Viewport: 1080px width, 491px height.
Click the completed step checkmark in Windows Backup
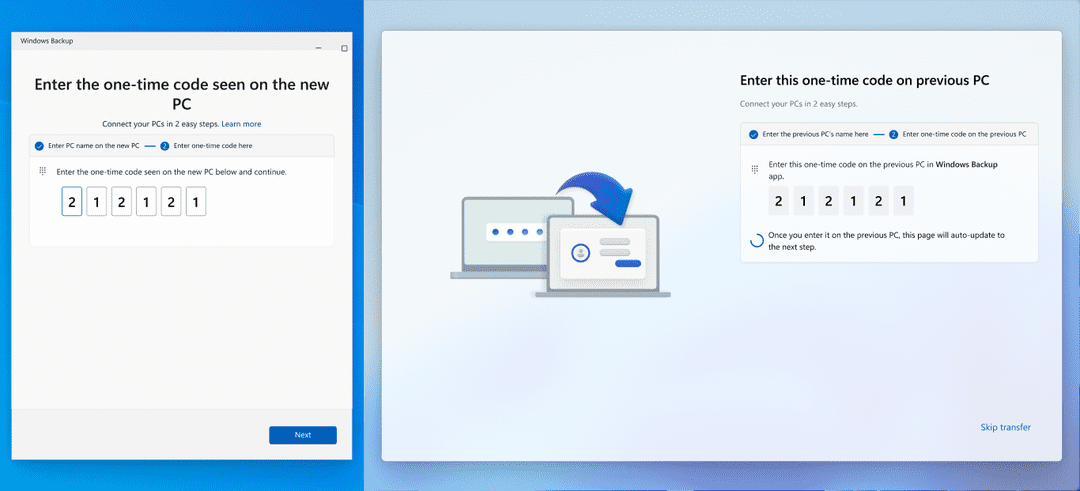pos(39,146)
